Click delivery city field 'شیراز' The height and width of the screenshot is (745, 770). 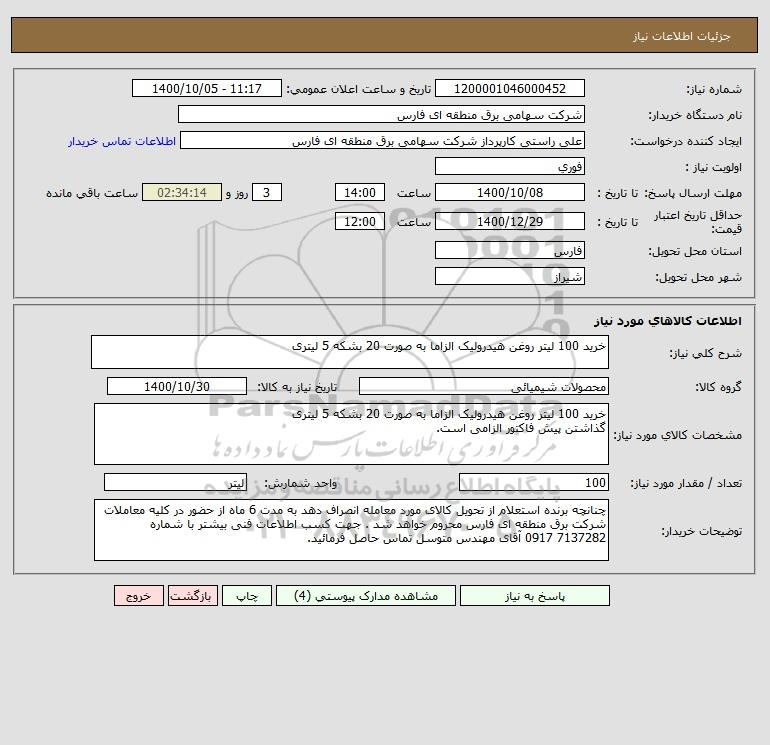[510, 276]
